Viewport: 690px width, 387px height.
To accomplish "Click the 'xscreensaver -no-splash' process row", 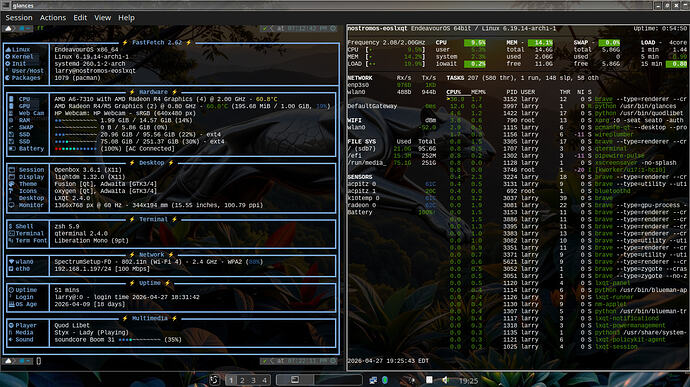I will coord(567,163).
